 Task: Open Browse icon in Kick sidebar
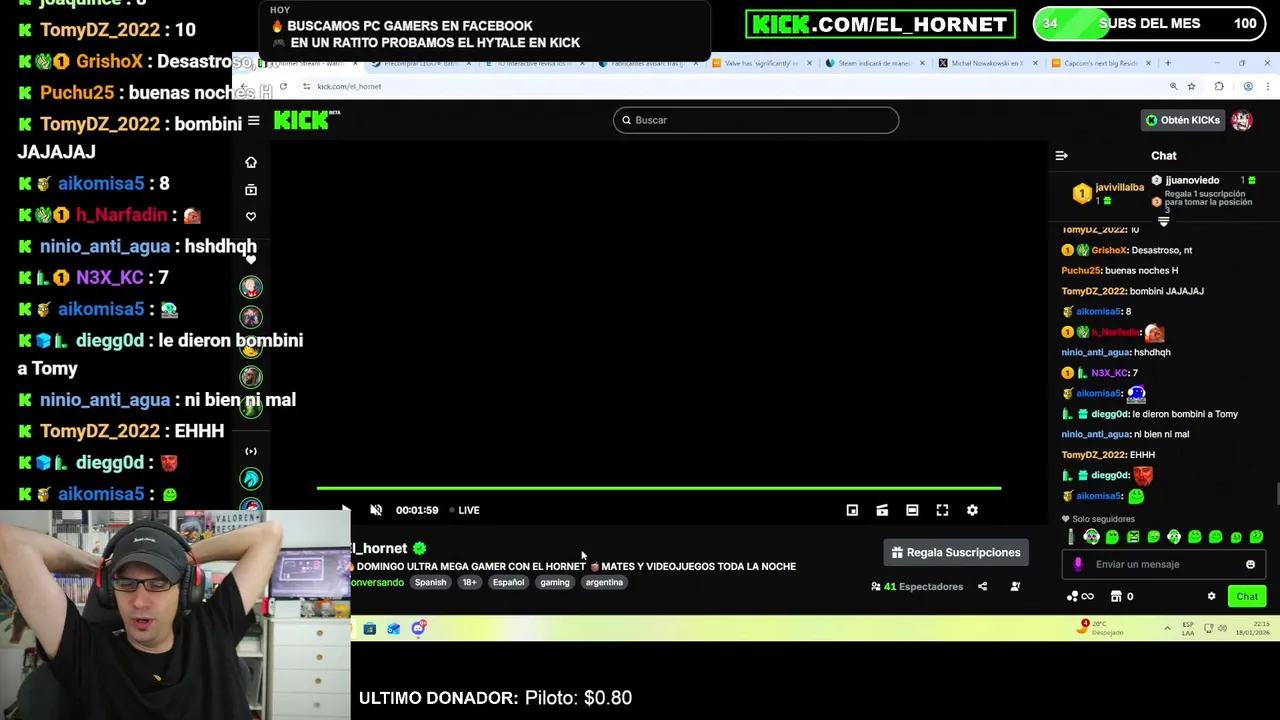pyautogui.click(x=251, y=189)
